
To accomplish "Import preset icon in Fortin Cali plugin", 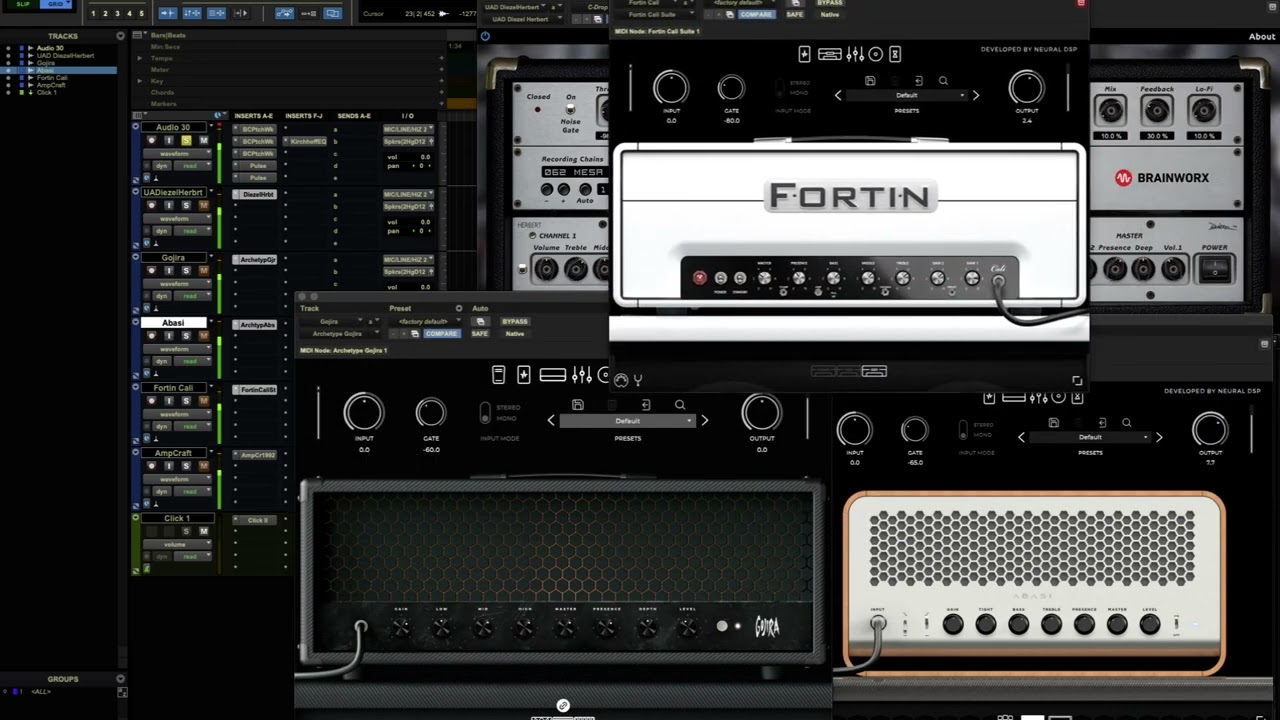I will 918,81.
